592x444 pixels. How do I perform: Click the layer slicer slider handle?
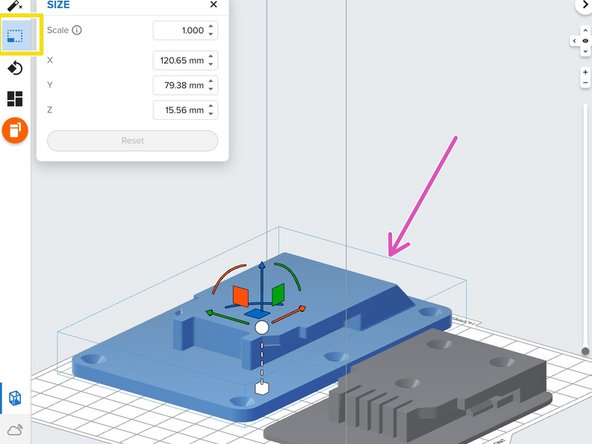(586, 351)
